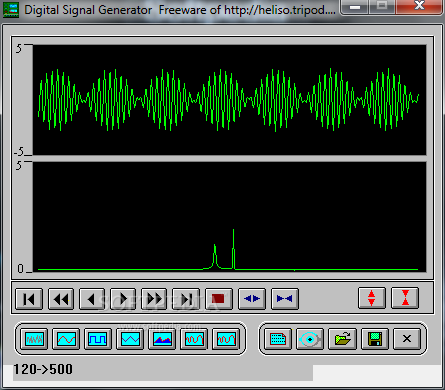The width and height of the screenshot is (445, 390).
Task: Expand vertically with the outward red arrows
Action: point(372,298)
